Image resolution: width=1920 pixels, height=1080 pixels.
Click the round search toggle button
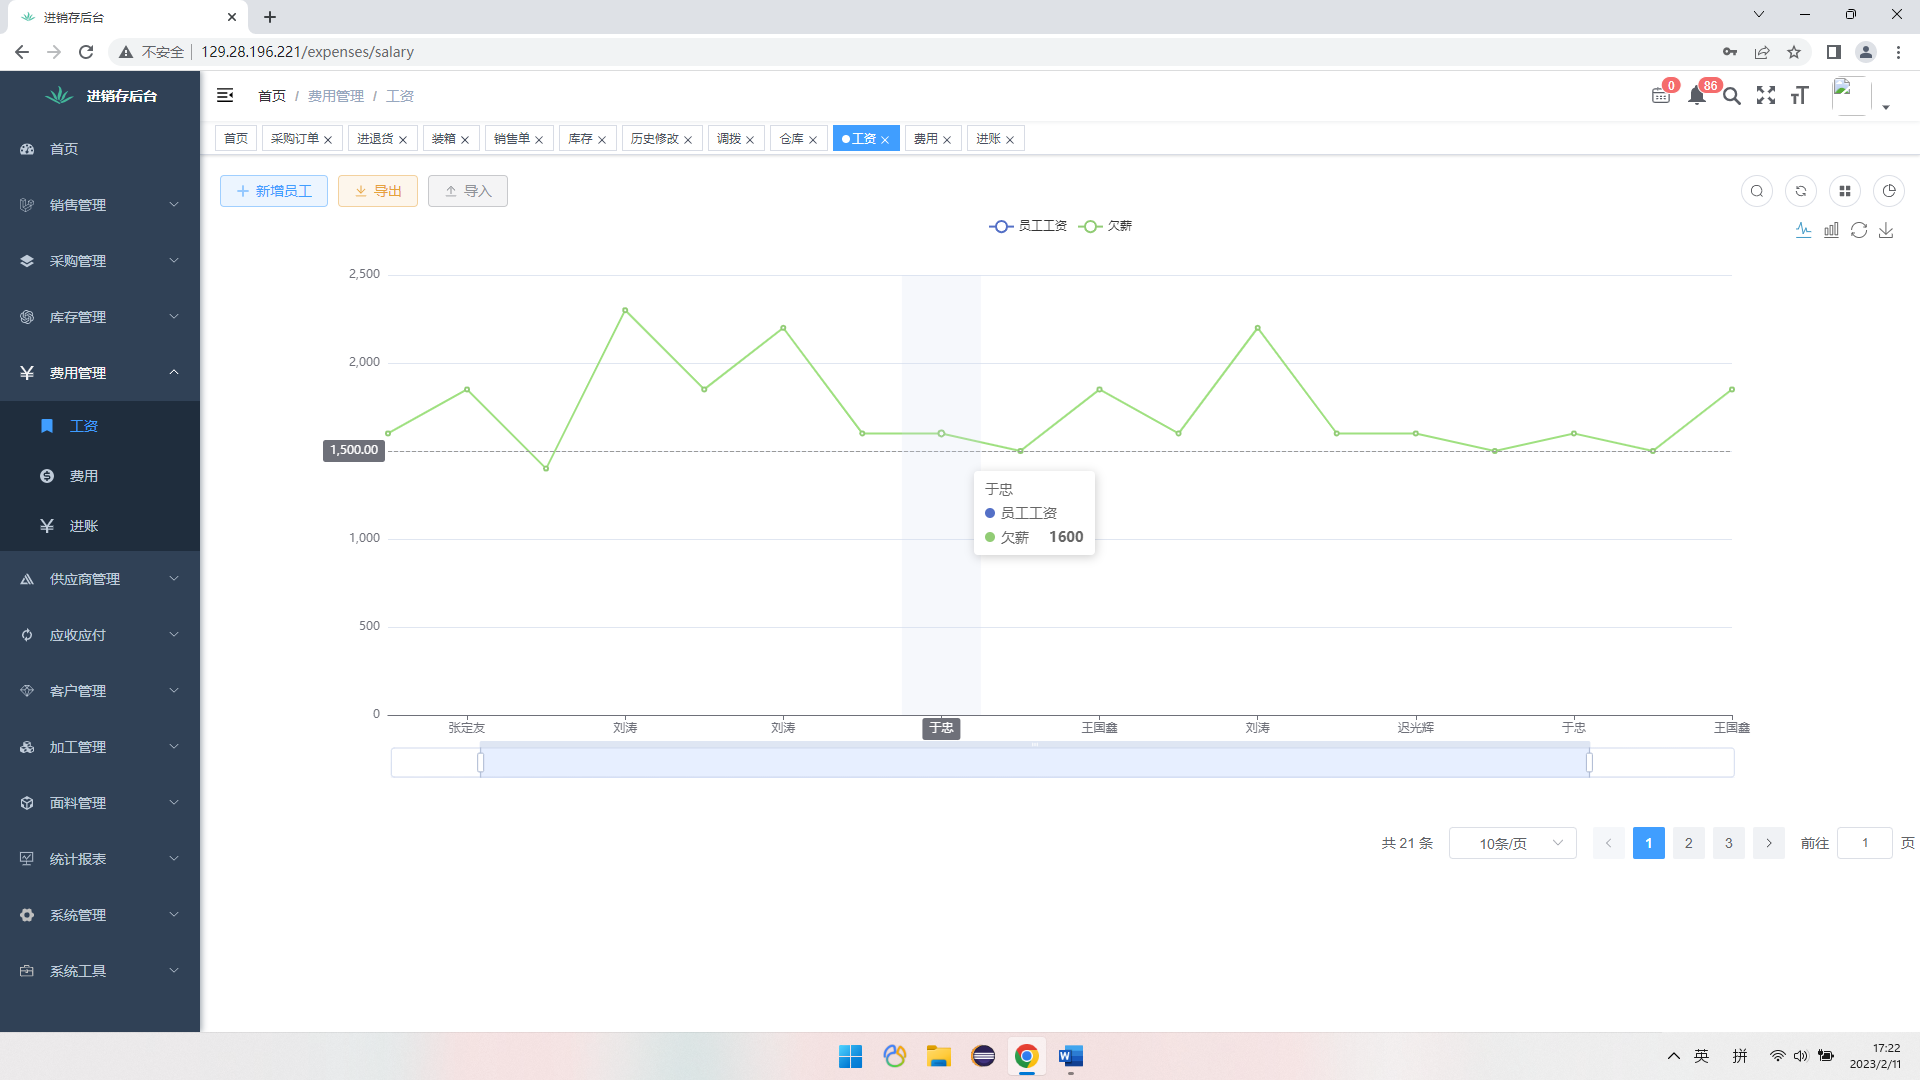[x=1757, y=191]
